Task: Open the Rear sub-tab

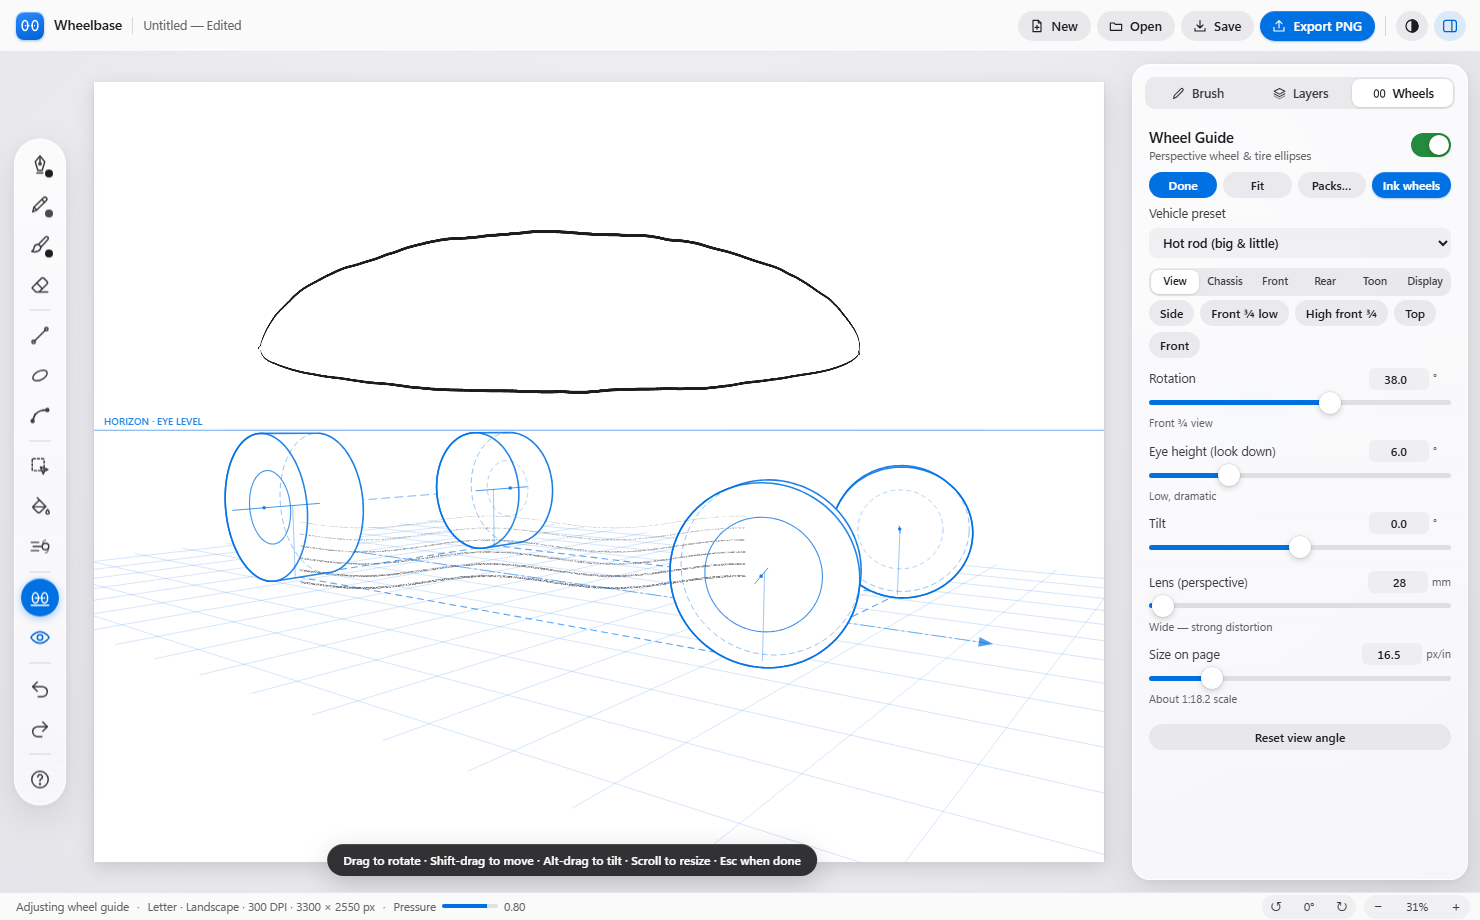Action: coord(1325,281)
